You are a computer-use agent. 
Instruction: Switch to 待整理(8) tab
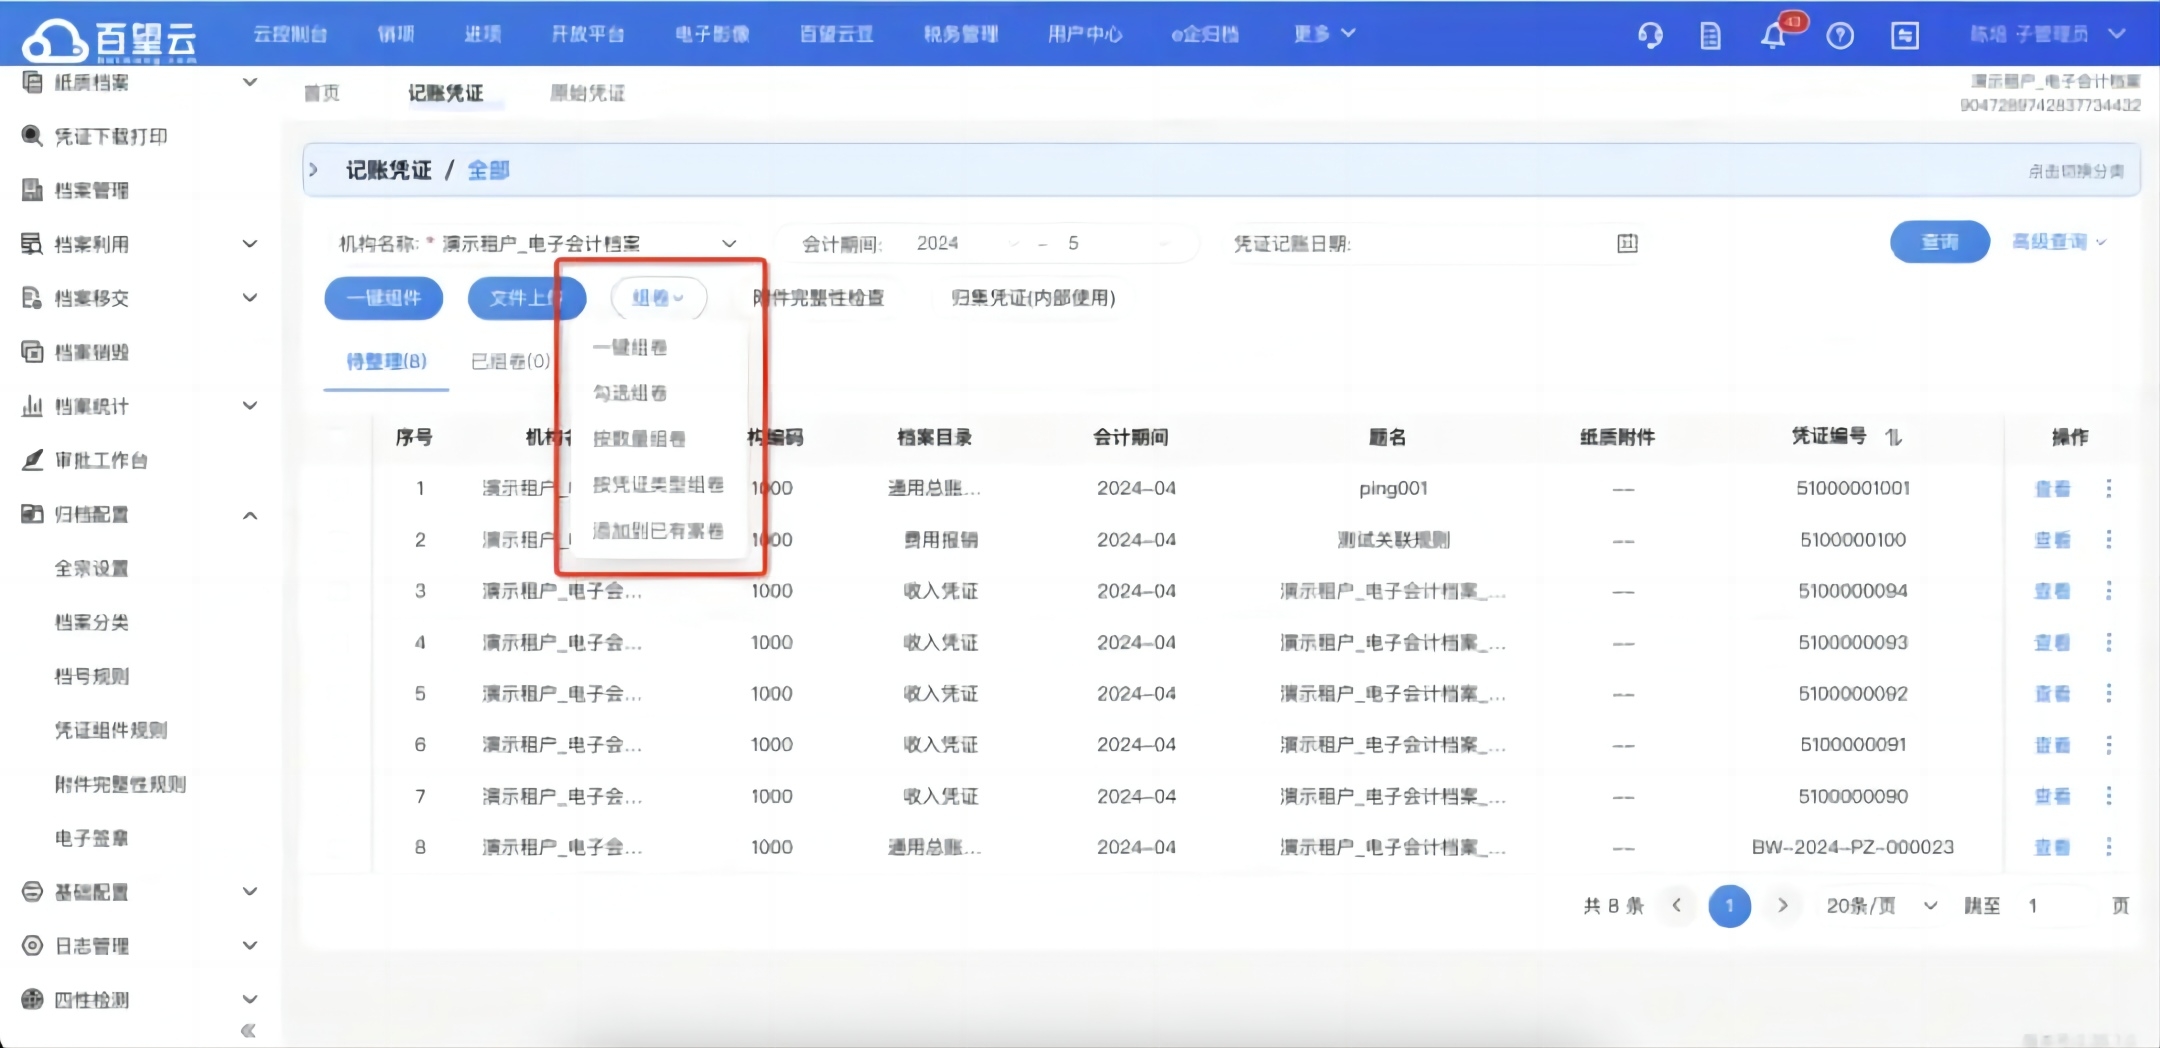point(386,361)
